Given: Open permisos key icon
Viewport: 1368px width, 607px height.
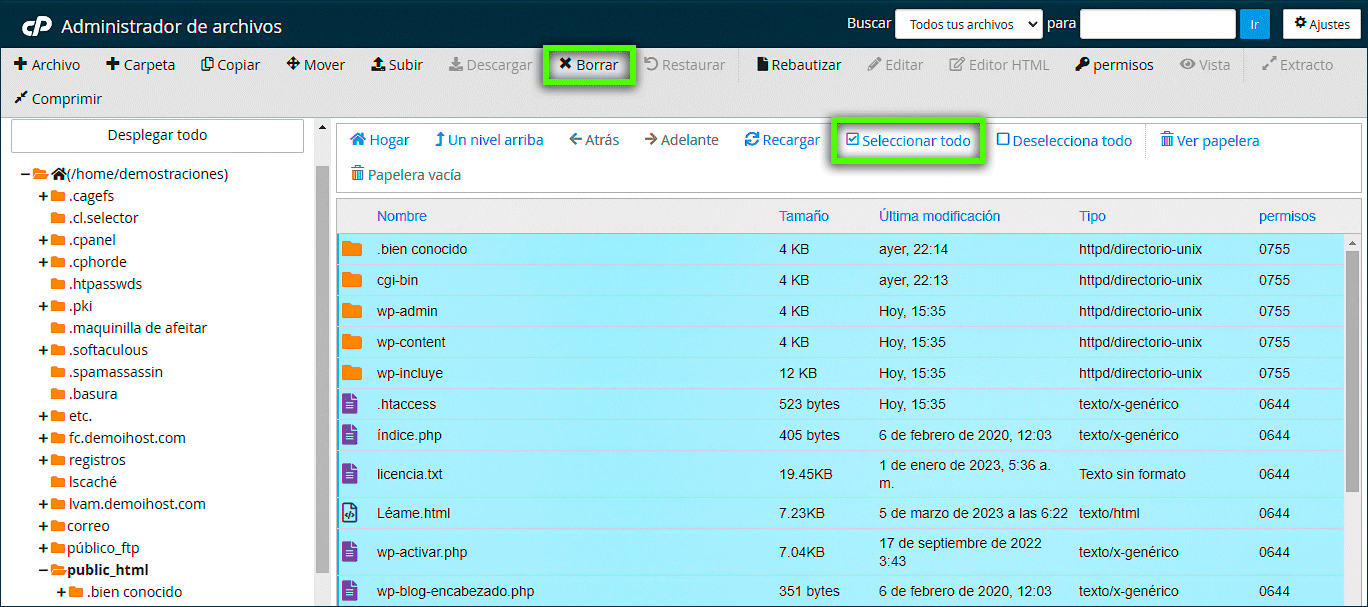Looking at the screenshot, I should (x=1082, y=65).
